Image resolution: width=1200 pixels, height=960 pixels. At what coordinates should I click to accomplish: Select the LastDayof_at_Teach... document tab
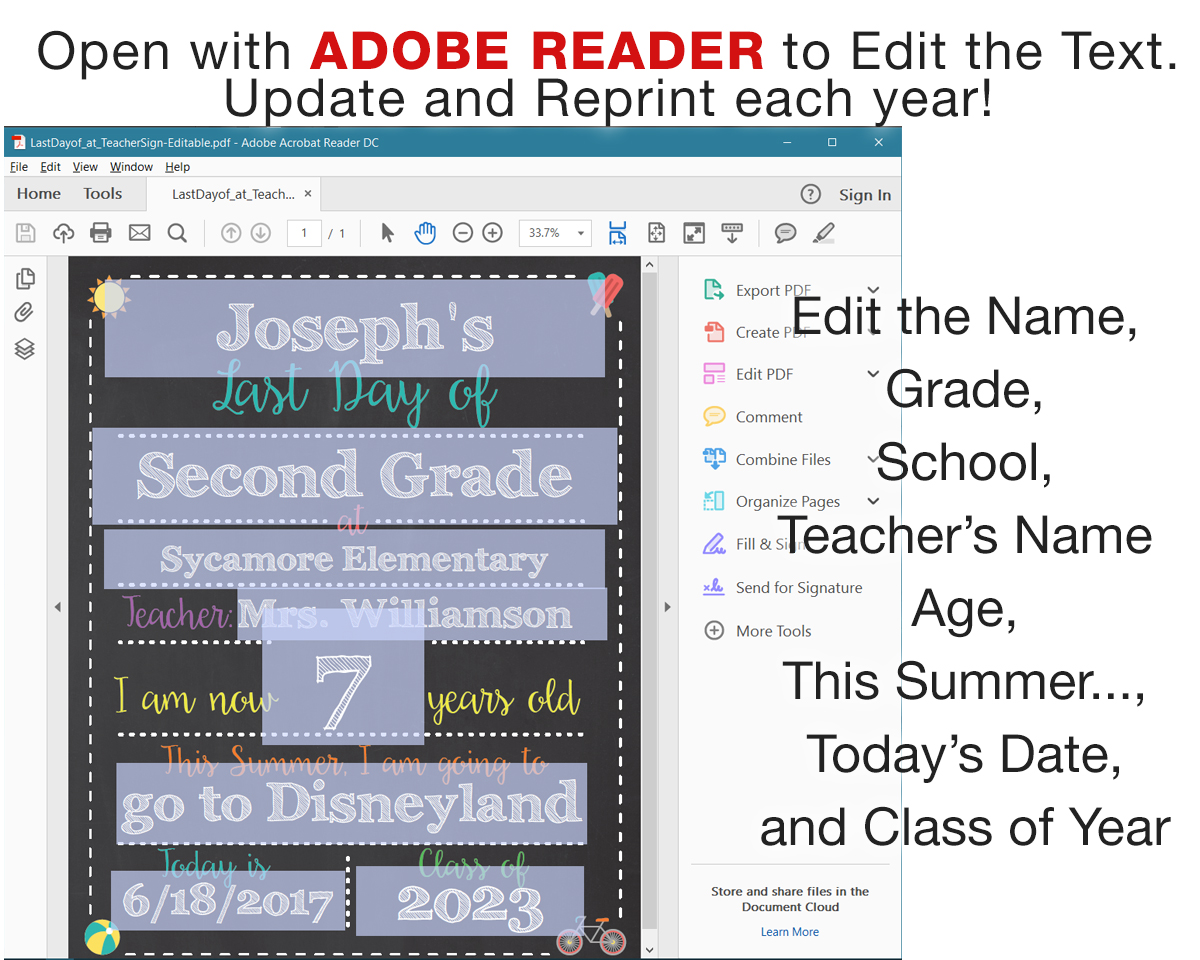coord(233,194)
